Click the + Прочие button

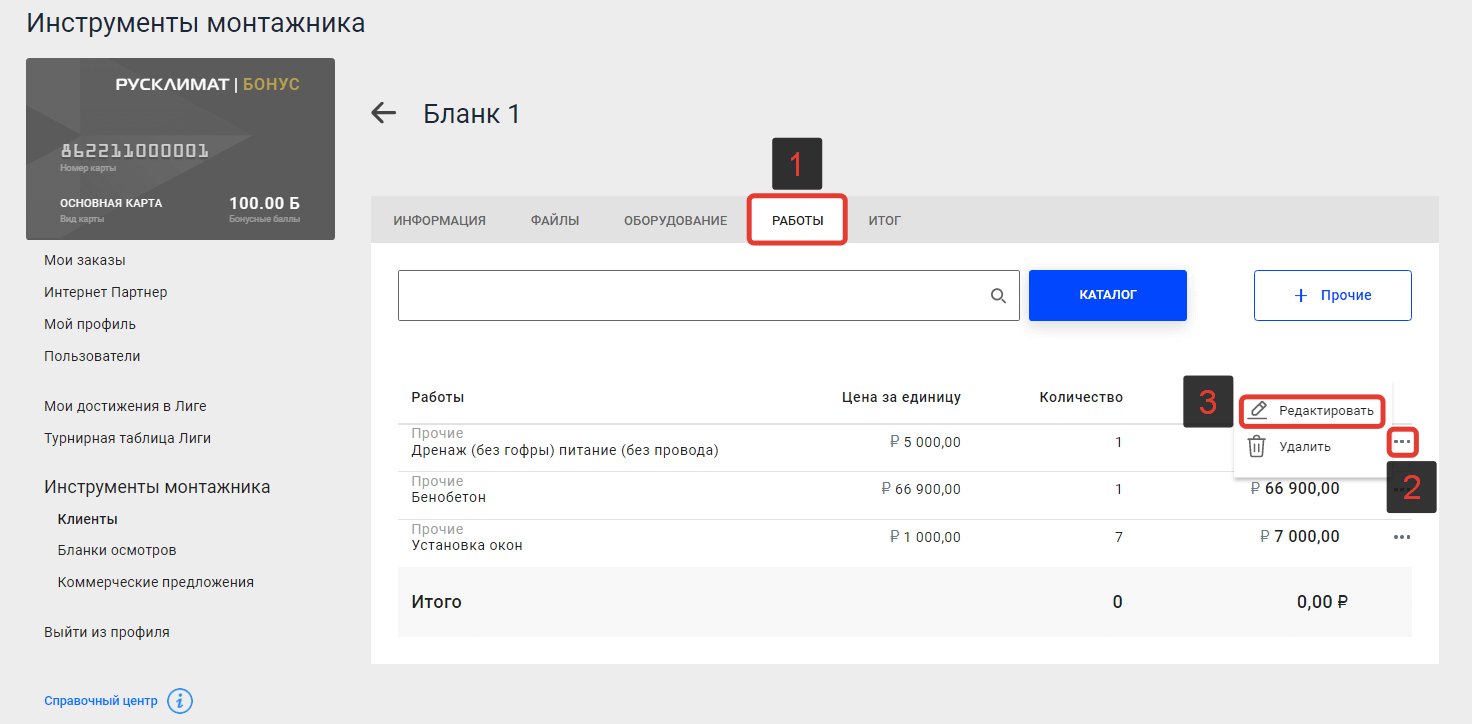(1332, 295)
